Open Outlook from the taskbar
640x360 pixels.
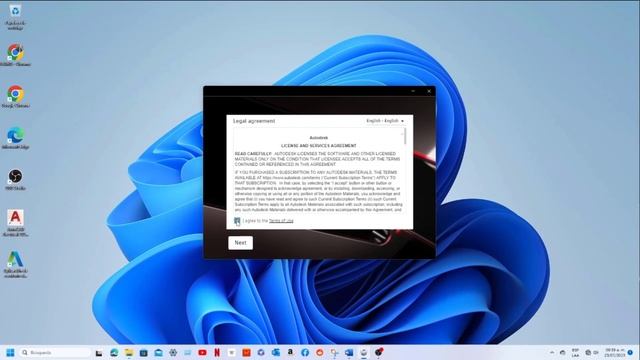[276, 352]
